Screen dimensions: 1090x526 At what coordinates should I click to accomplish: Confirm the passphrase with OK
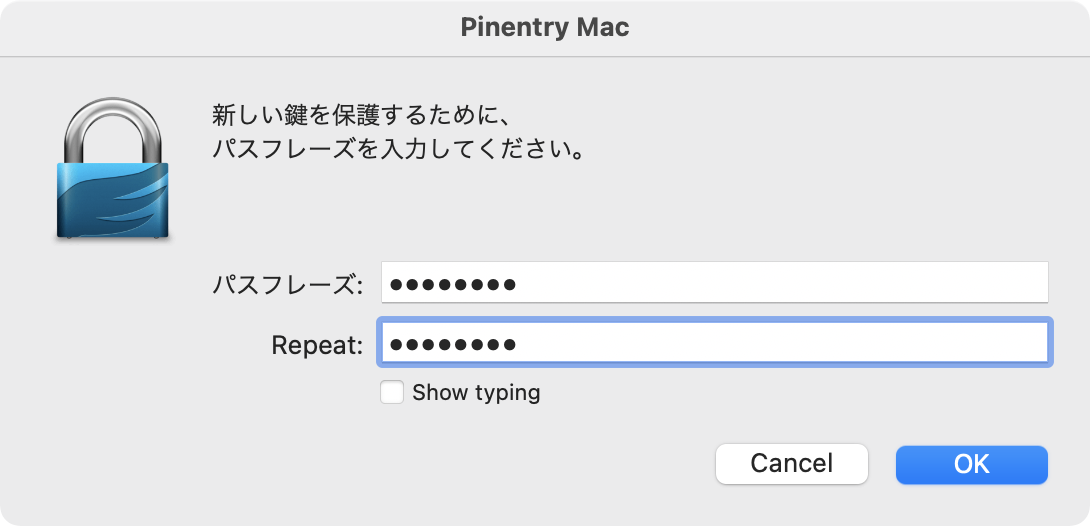click(972, 464)
